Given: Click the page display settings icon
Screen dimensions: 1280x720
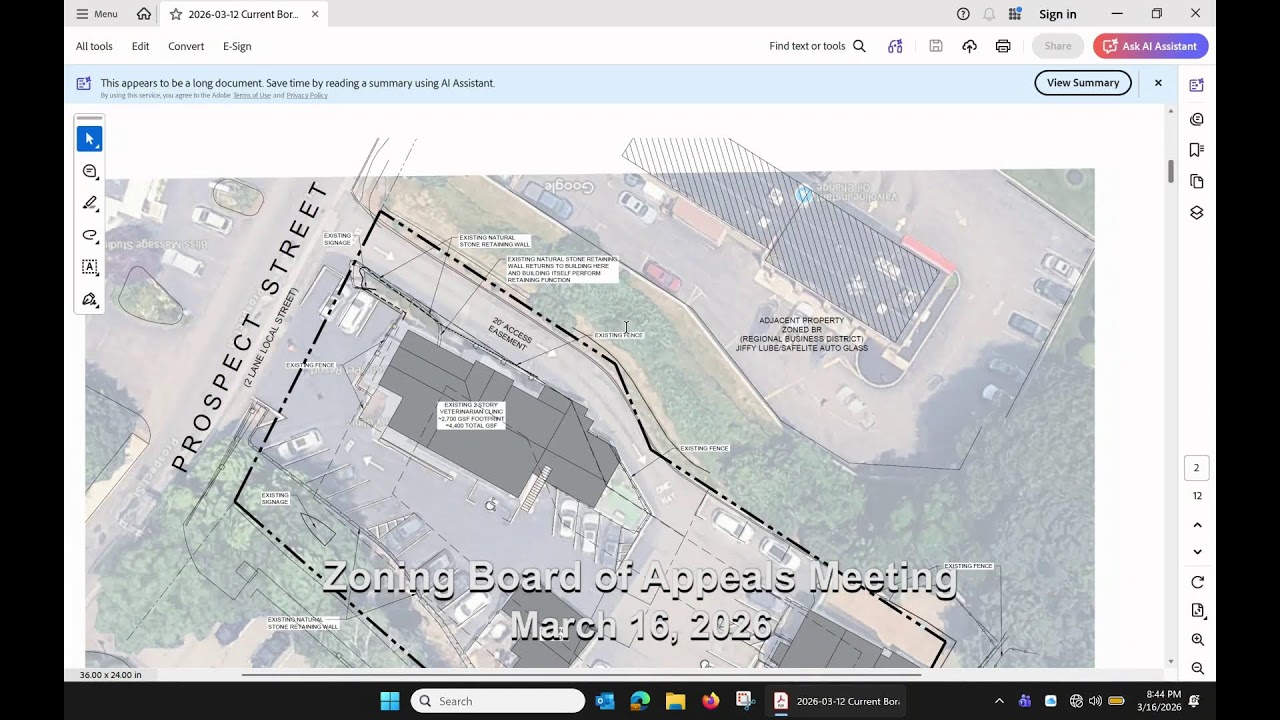Looking at the screenshot, I should pyautogui.click(x=1197, y=610).
